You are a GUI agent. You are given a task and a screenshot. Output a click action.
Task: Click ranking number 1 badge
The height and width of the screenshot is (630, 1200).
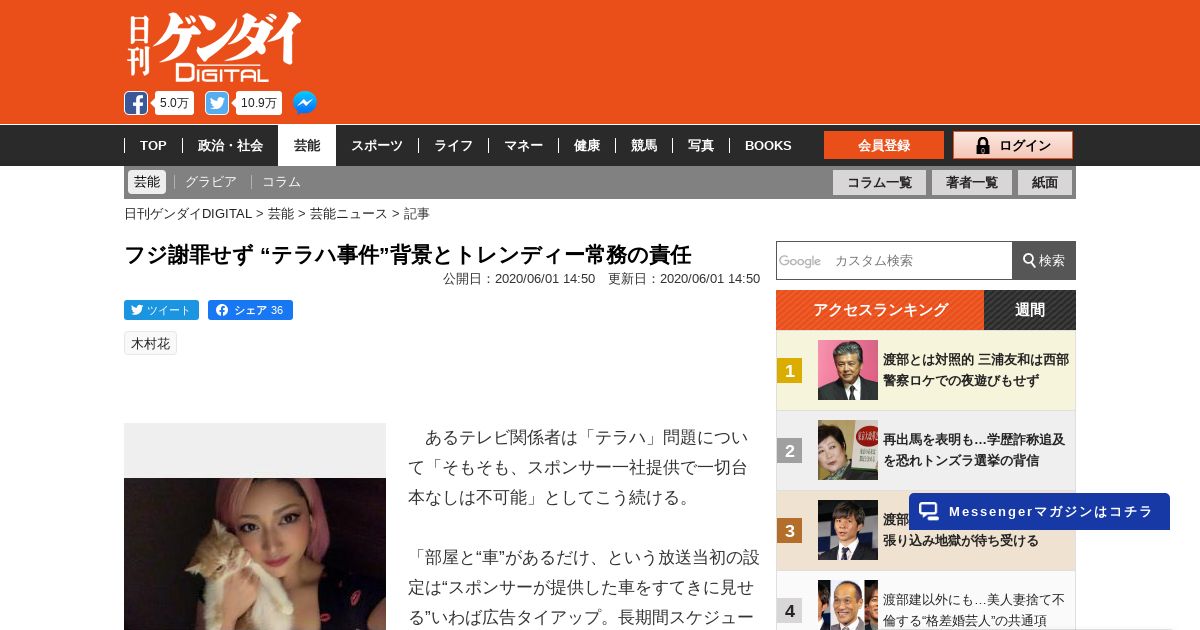pyautogui.click(x=789, y=371)
